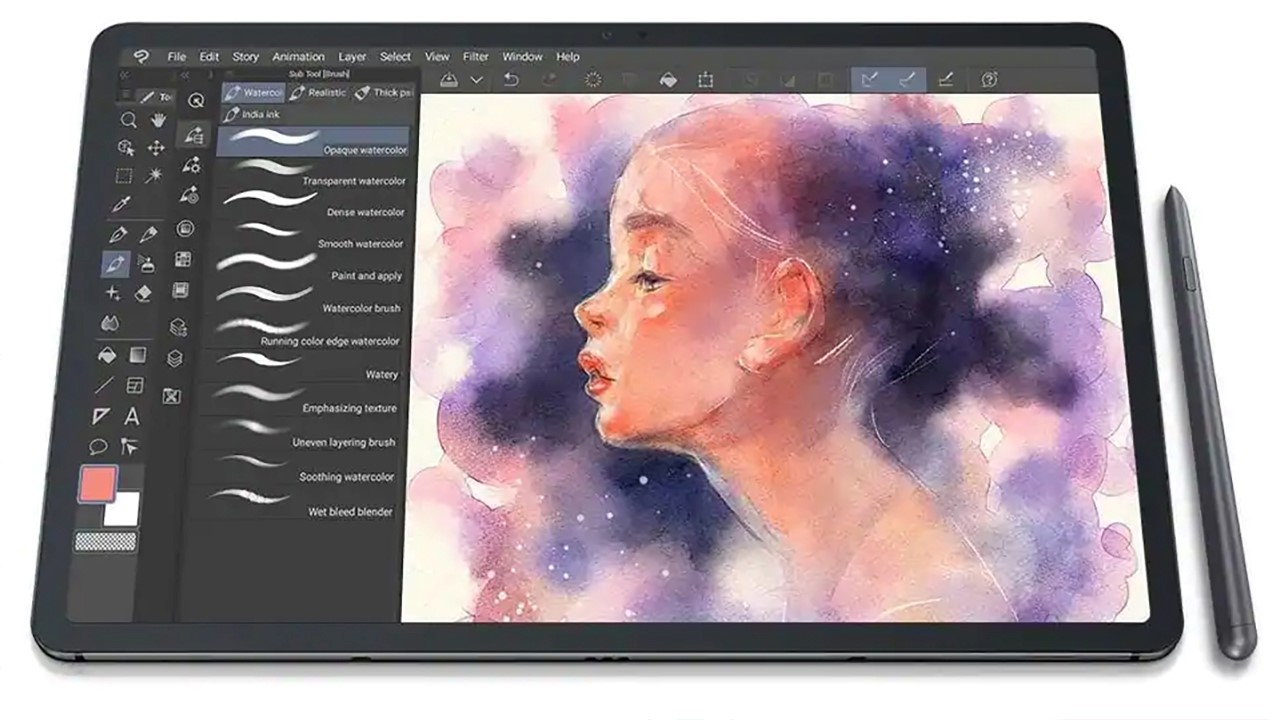Click the Clear sparkle icon in command bar
The image size is (1280, 720).
pyautogui.click(x=592, y=79)
